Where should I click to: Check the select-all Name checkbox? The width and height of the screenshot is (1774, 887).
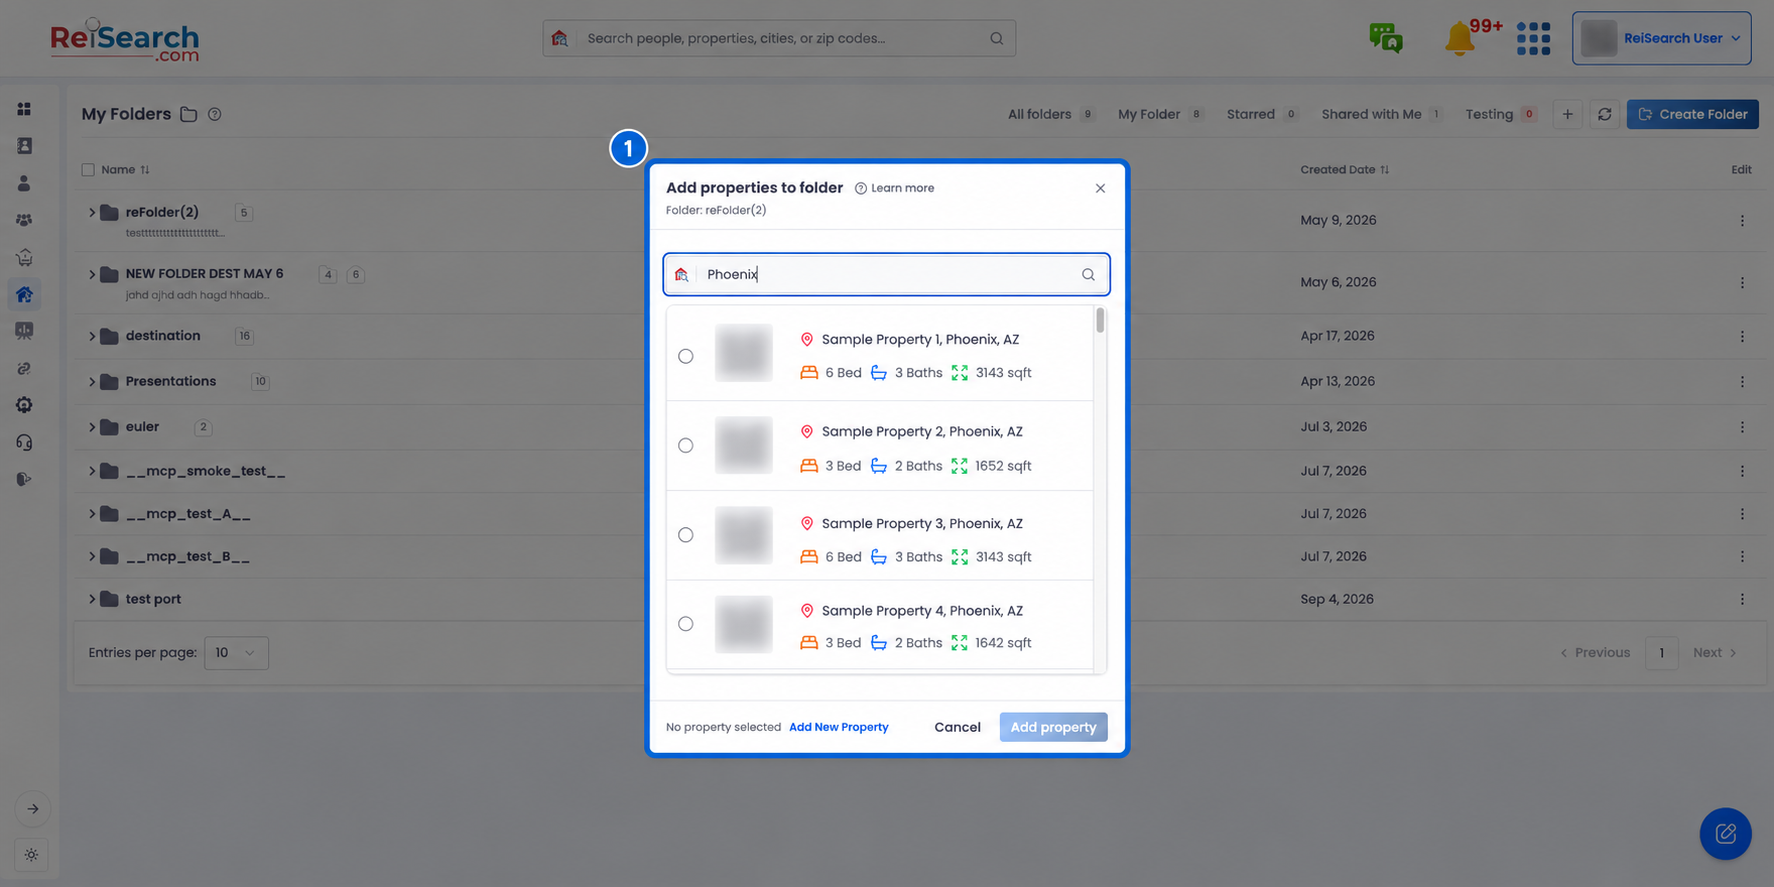coord(88,170)
